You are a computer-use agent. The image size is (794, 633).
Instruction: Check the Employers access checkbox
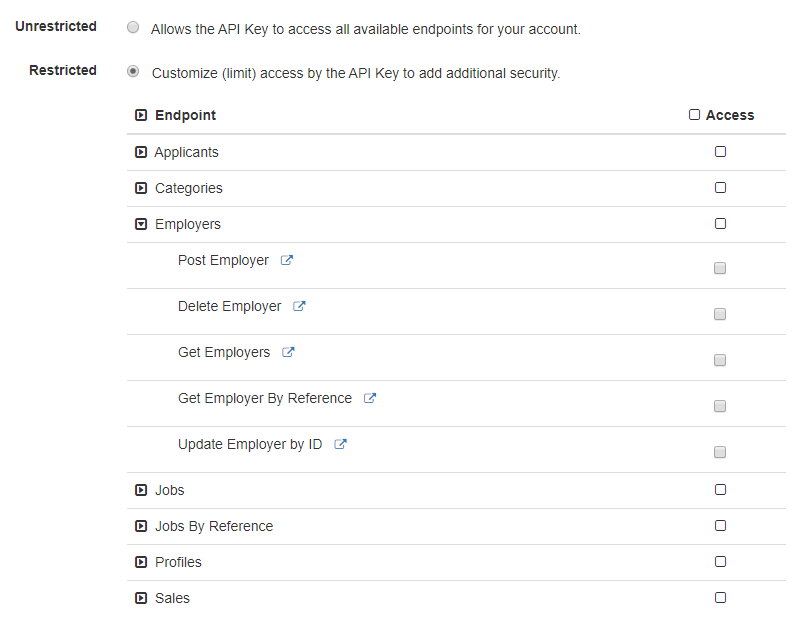720,224
